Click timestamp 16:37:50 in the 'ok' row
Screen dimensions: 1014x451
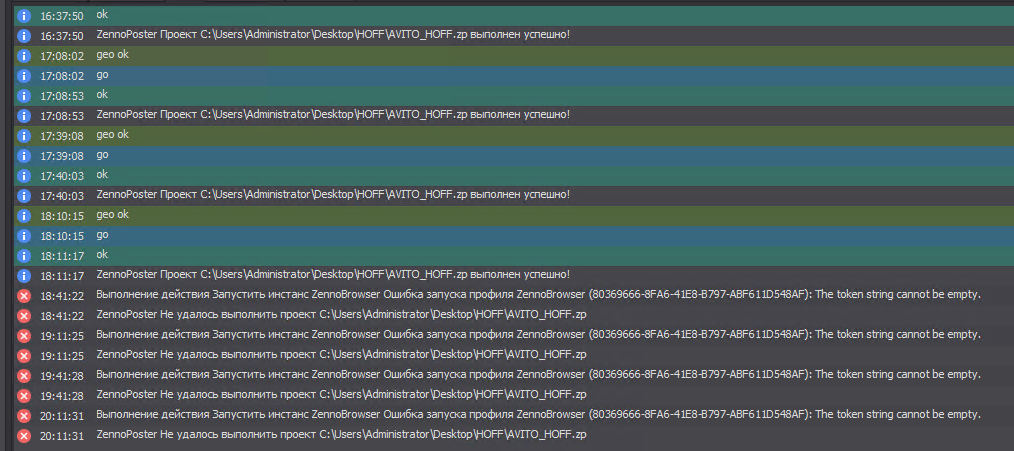coord(61,16)
